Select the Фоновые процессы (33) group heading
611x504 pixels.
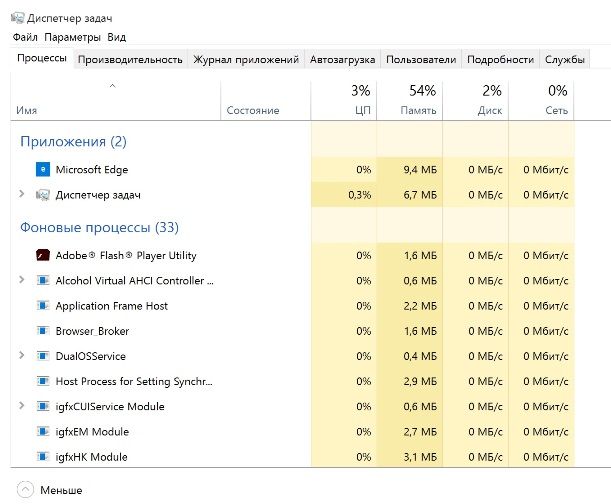coord(99,227)
